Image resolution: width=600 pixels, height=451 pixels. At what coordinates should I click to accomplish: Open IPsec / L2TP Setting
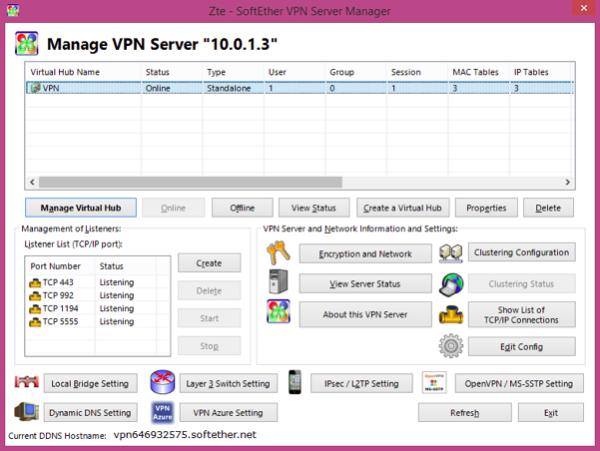tap(361, 383)
